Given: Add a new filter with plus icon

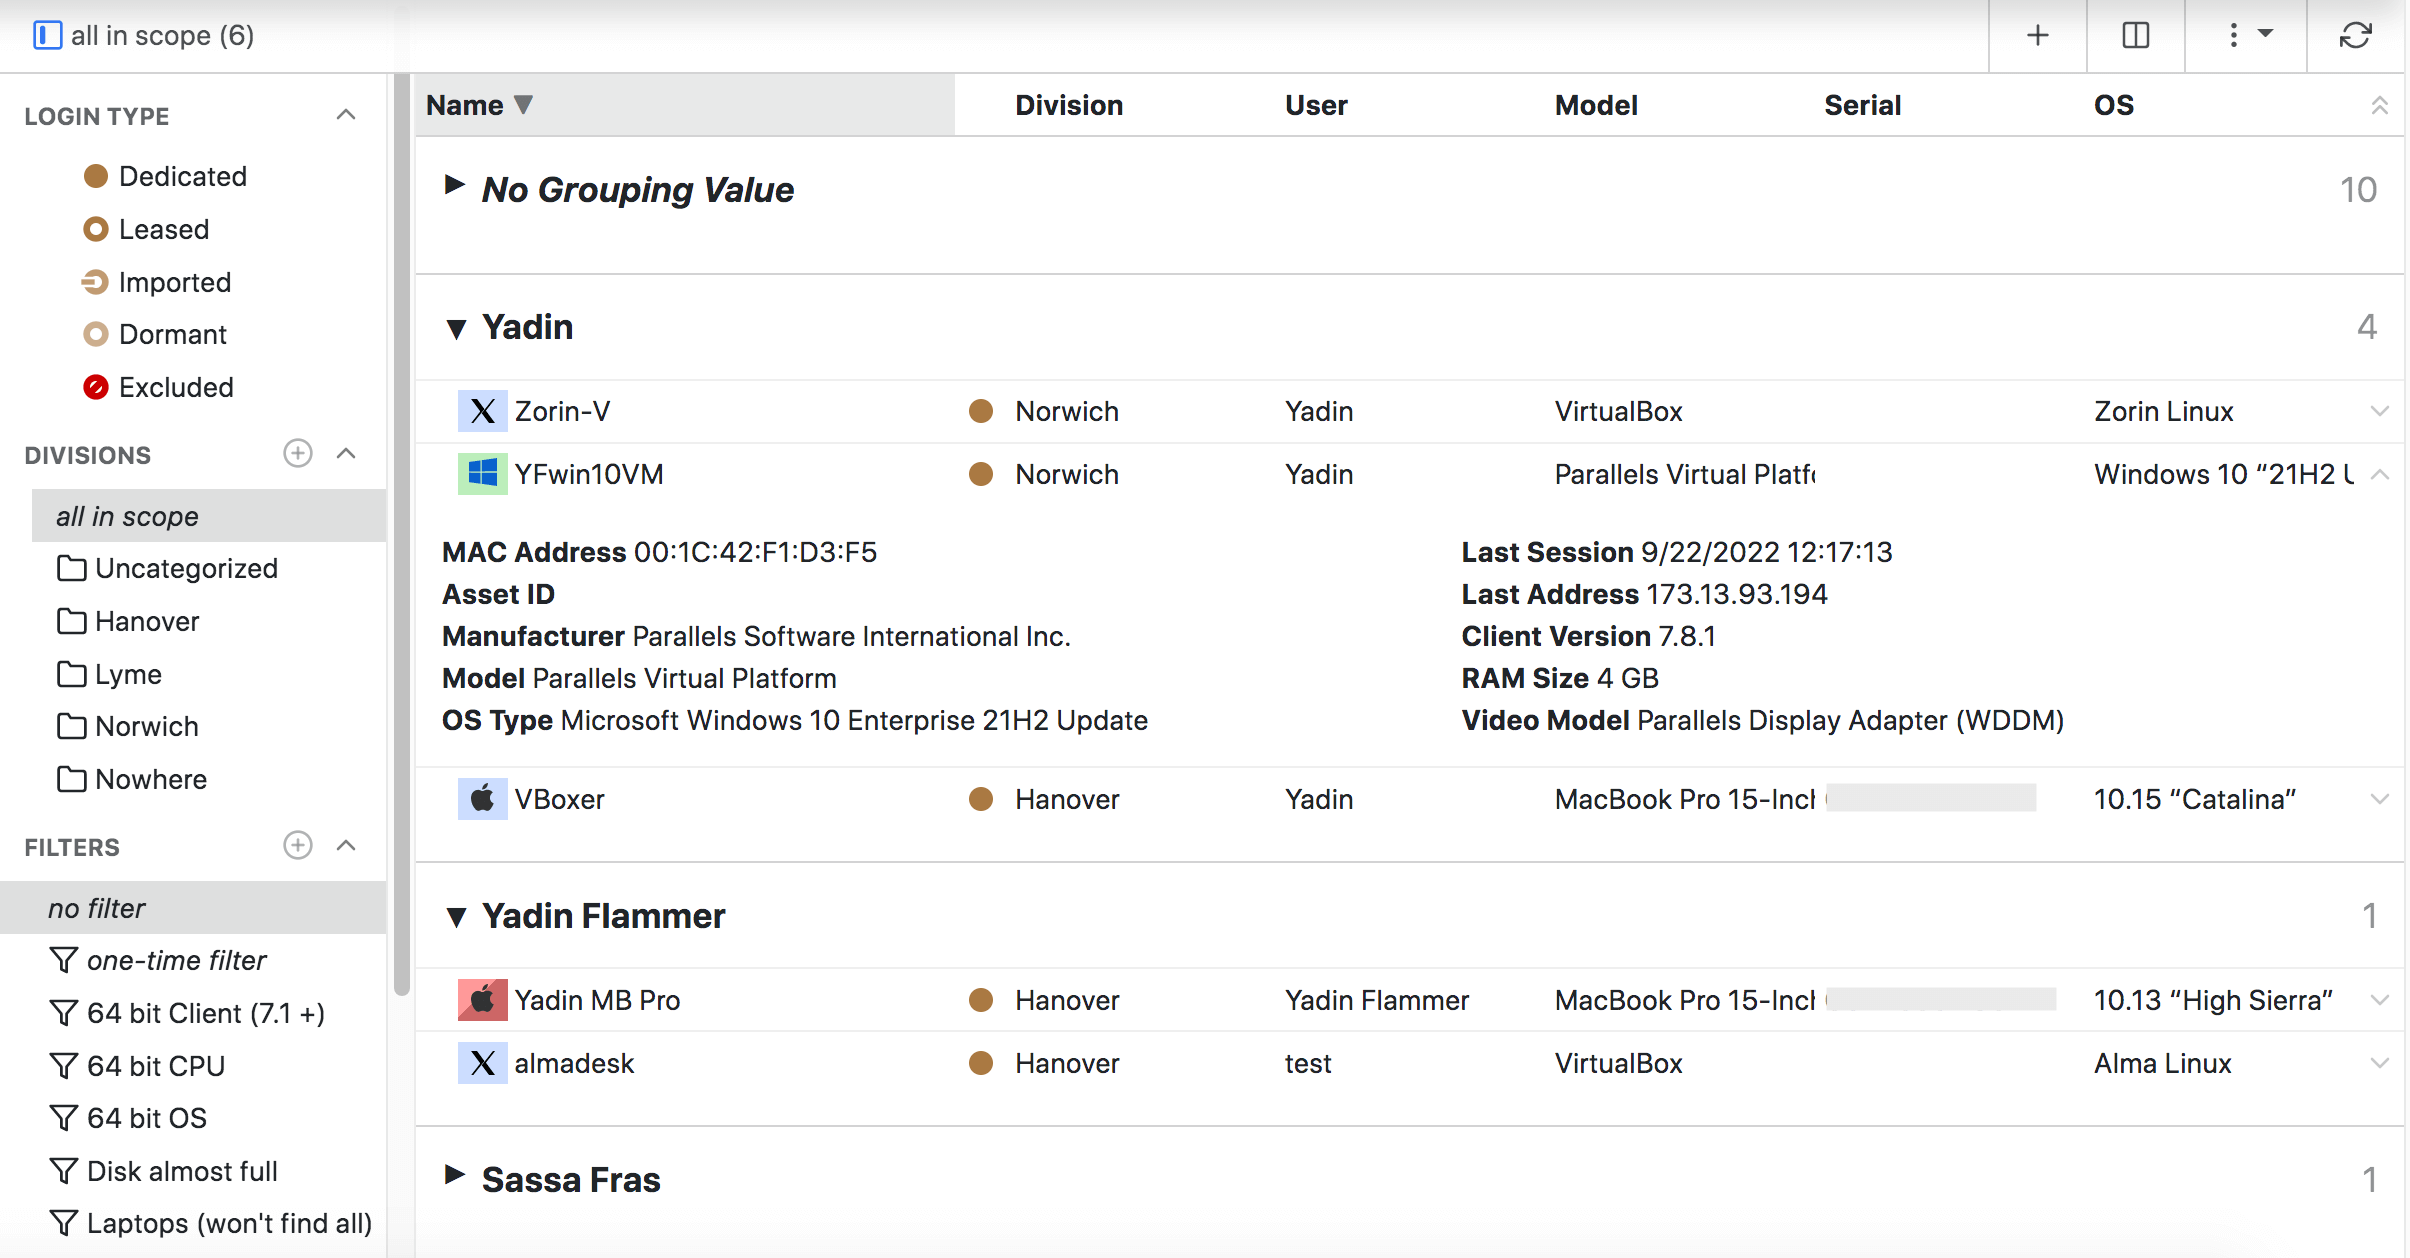Looking at the screenshot, I should coord(297,846).
